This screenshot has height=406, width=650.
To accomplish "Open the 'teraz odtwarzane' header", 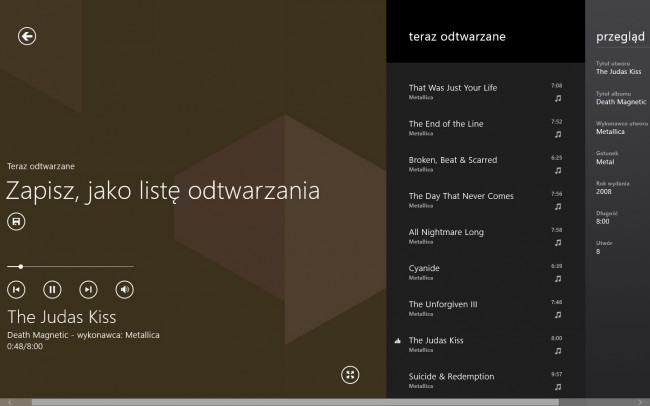I will (x=457, y=36).
